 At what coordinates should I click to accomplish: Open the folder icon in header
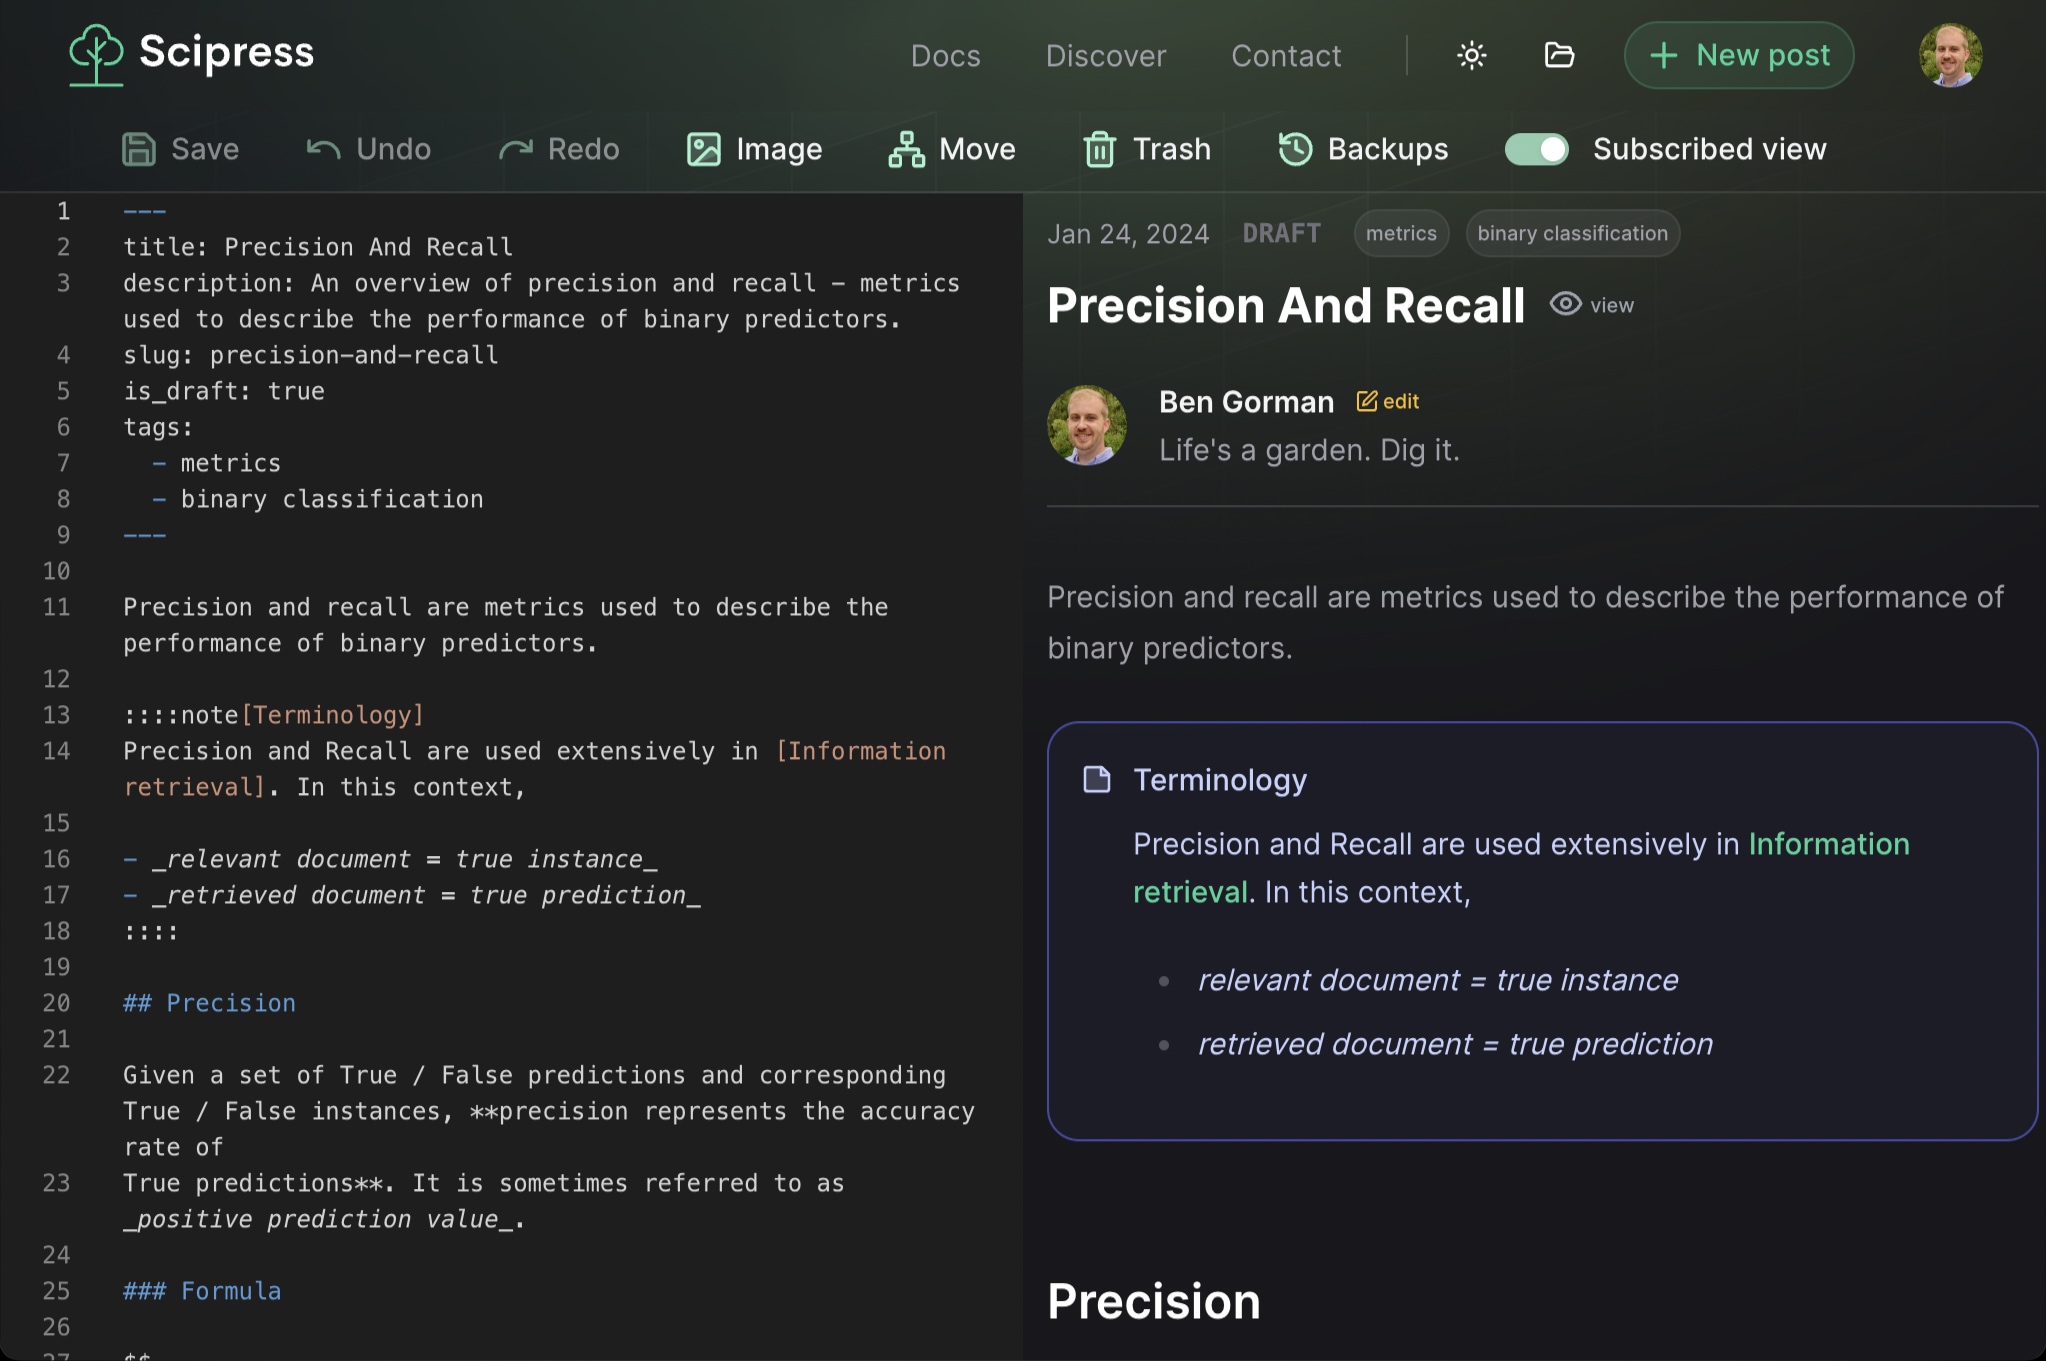(1559, 55)
